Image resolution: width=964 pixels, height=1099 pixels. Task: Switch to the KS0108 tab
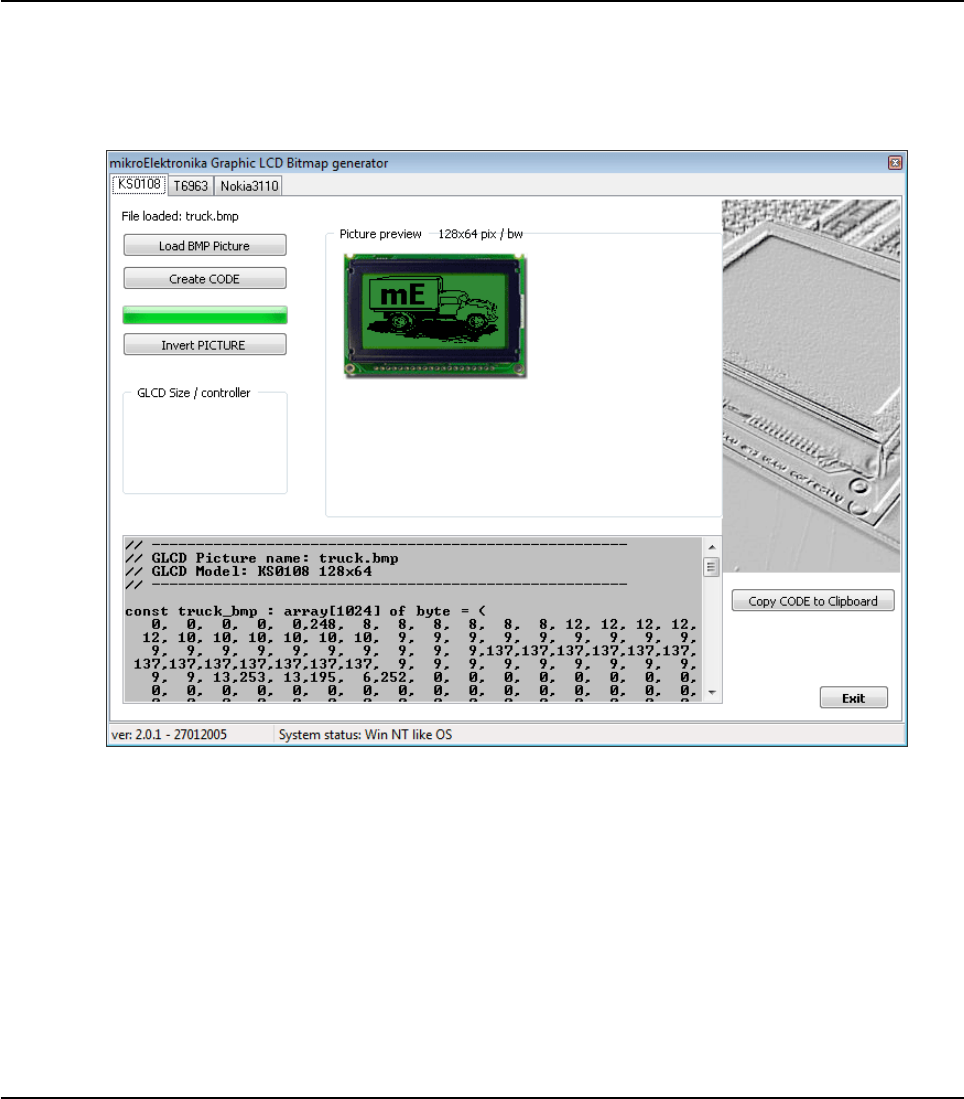pos(139,185)
